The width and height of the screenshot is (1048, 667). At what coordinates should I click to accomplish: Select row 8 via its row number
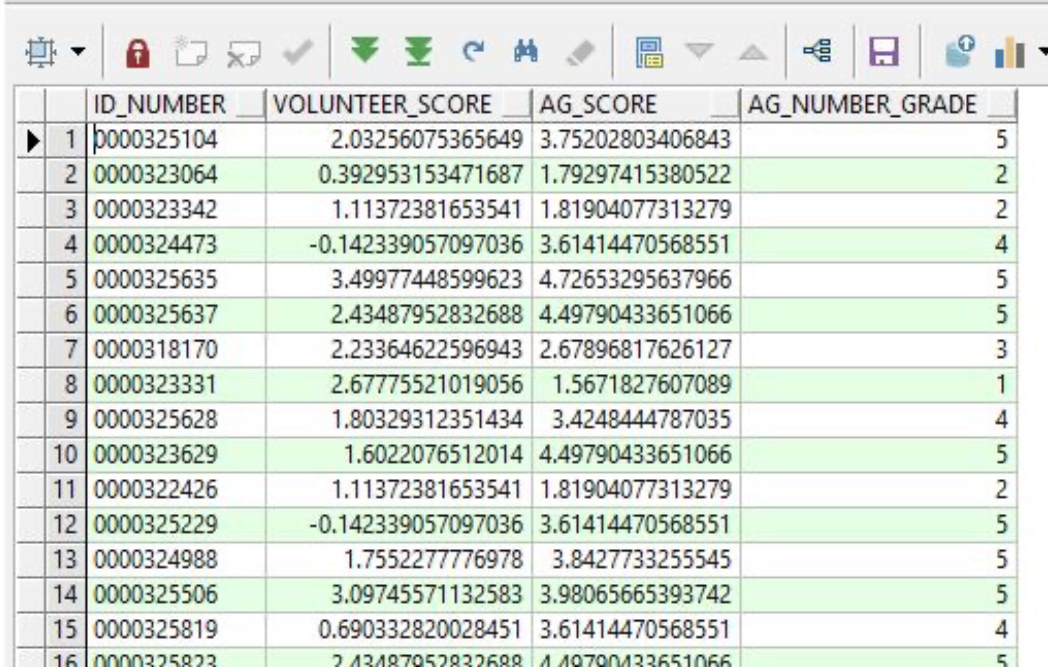[x=66, y=385]
